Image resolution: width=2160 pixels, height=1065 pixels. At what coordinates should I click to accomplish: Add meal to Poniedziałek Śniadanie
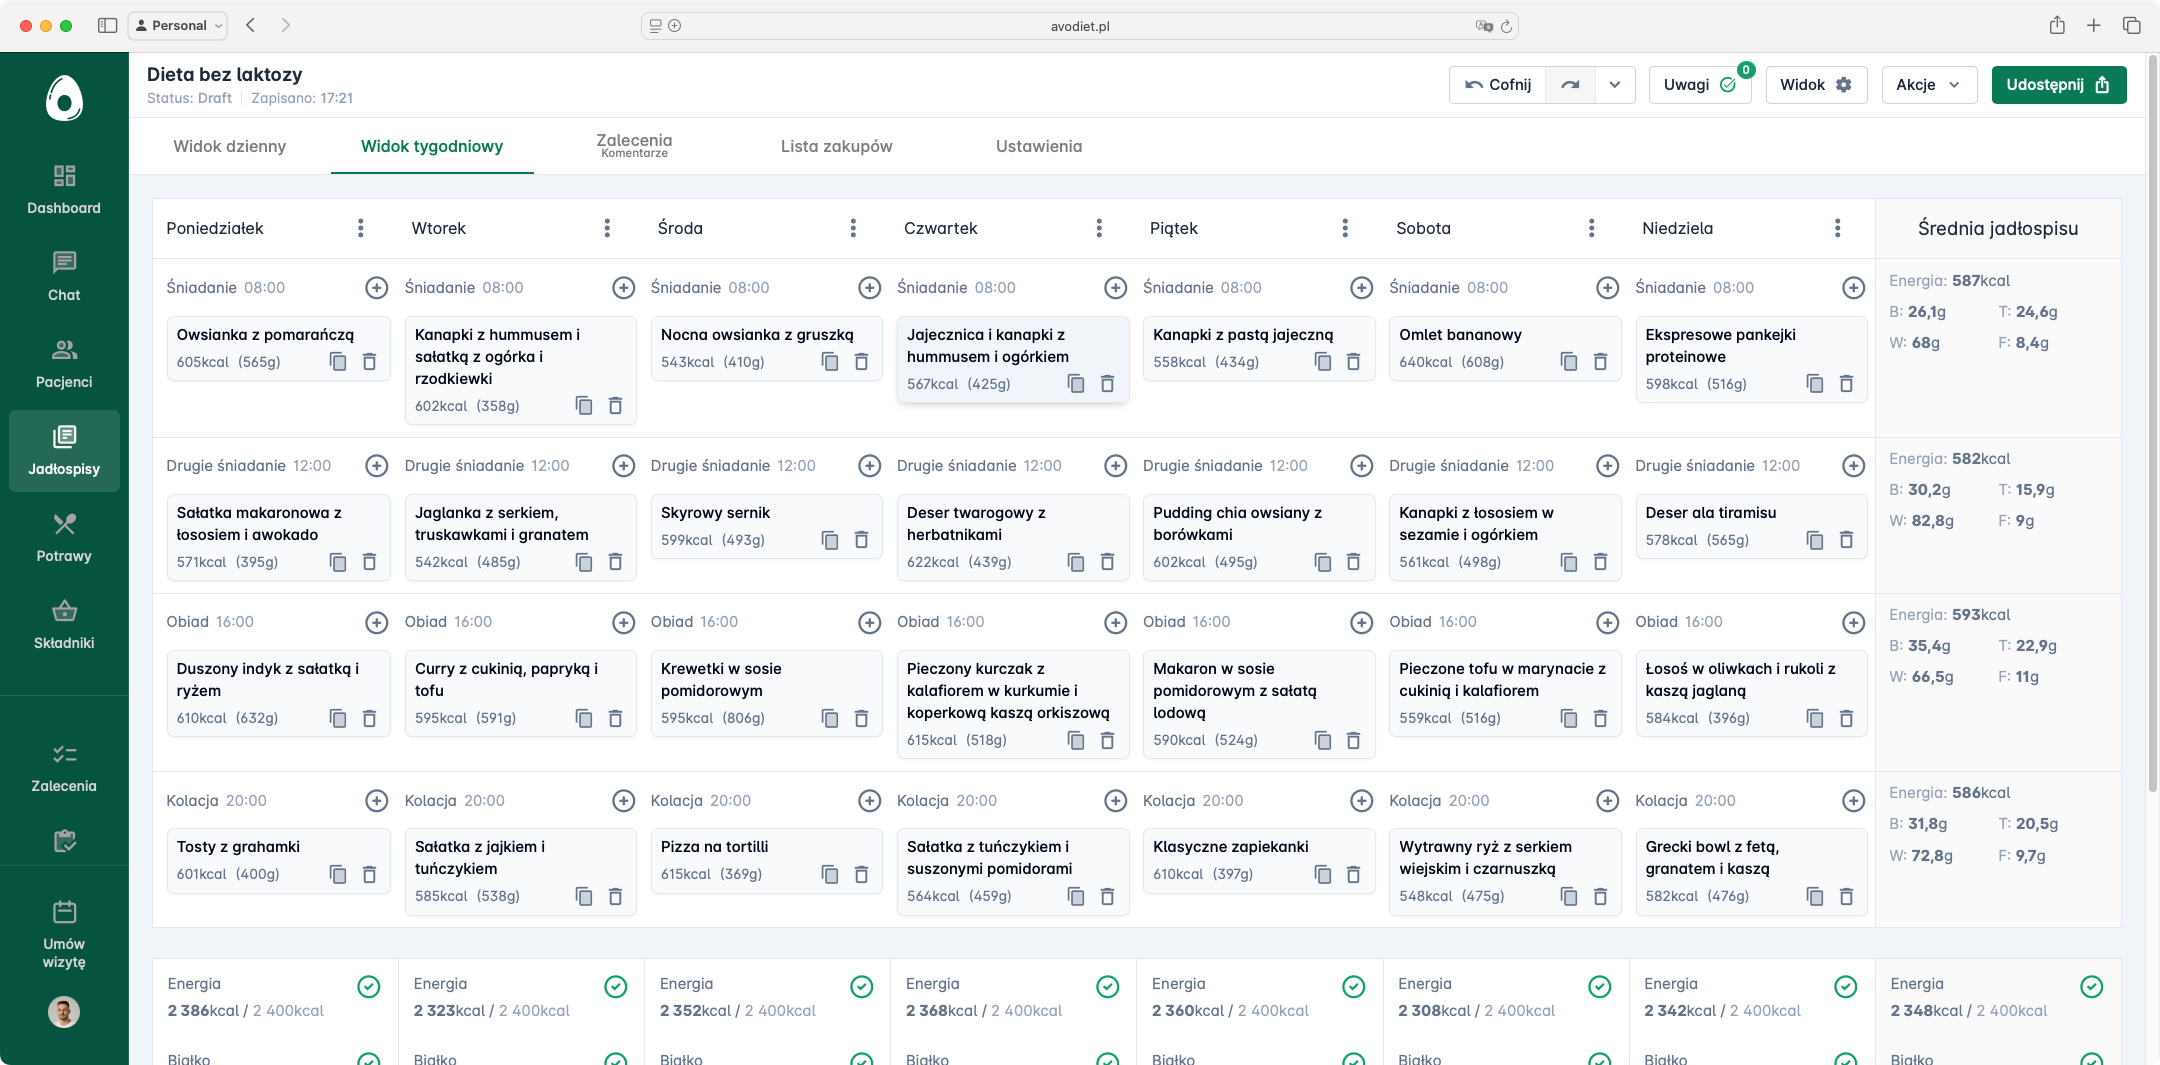click(376, 288)
